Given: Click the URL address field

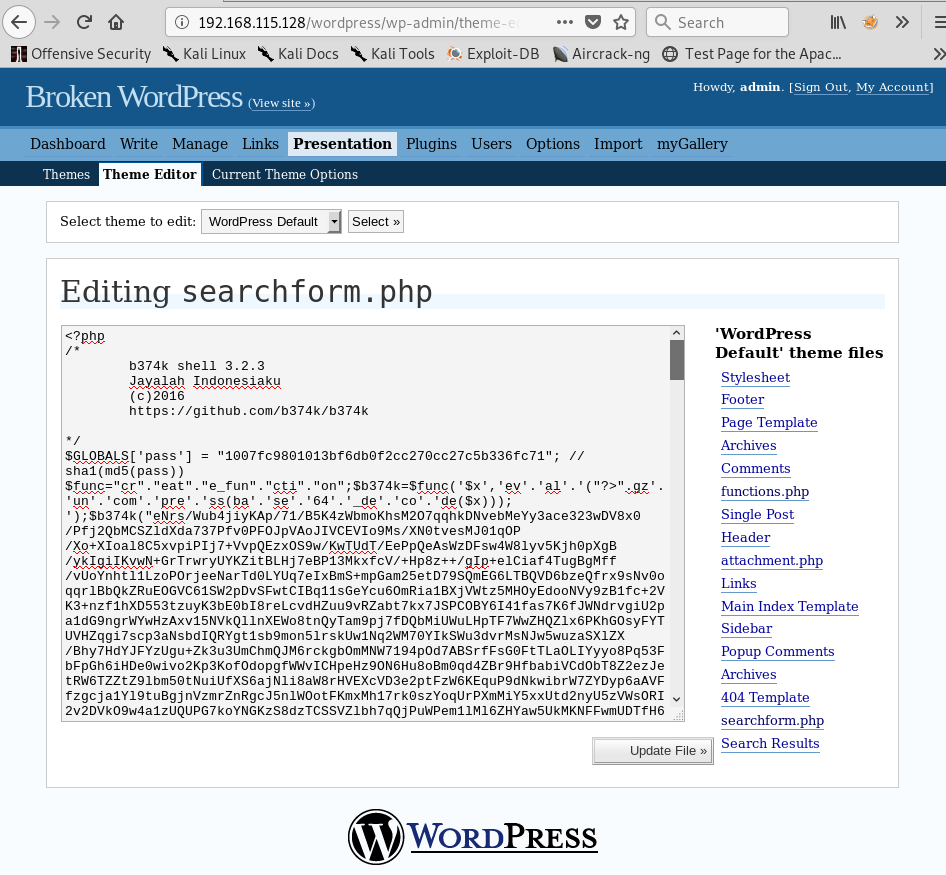Looking at the screenshot, I should pyautogui.click(x=360, y=22).
